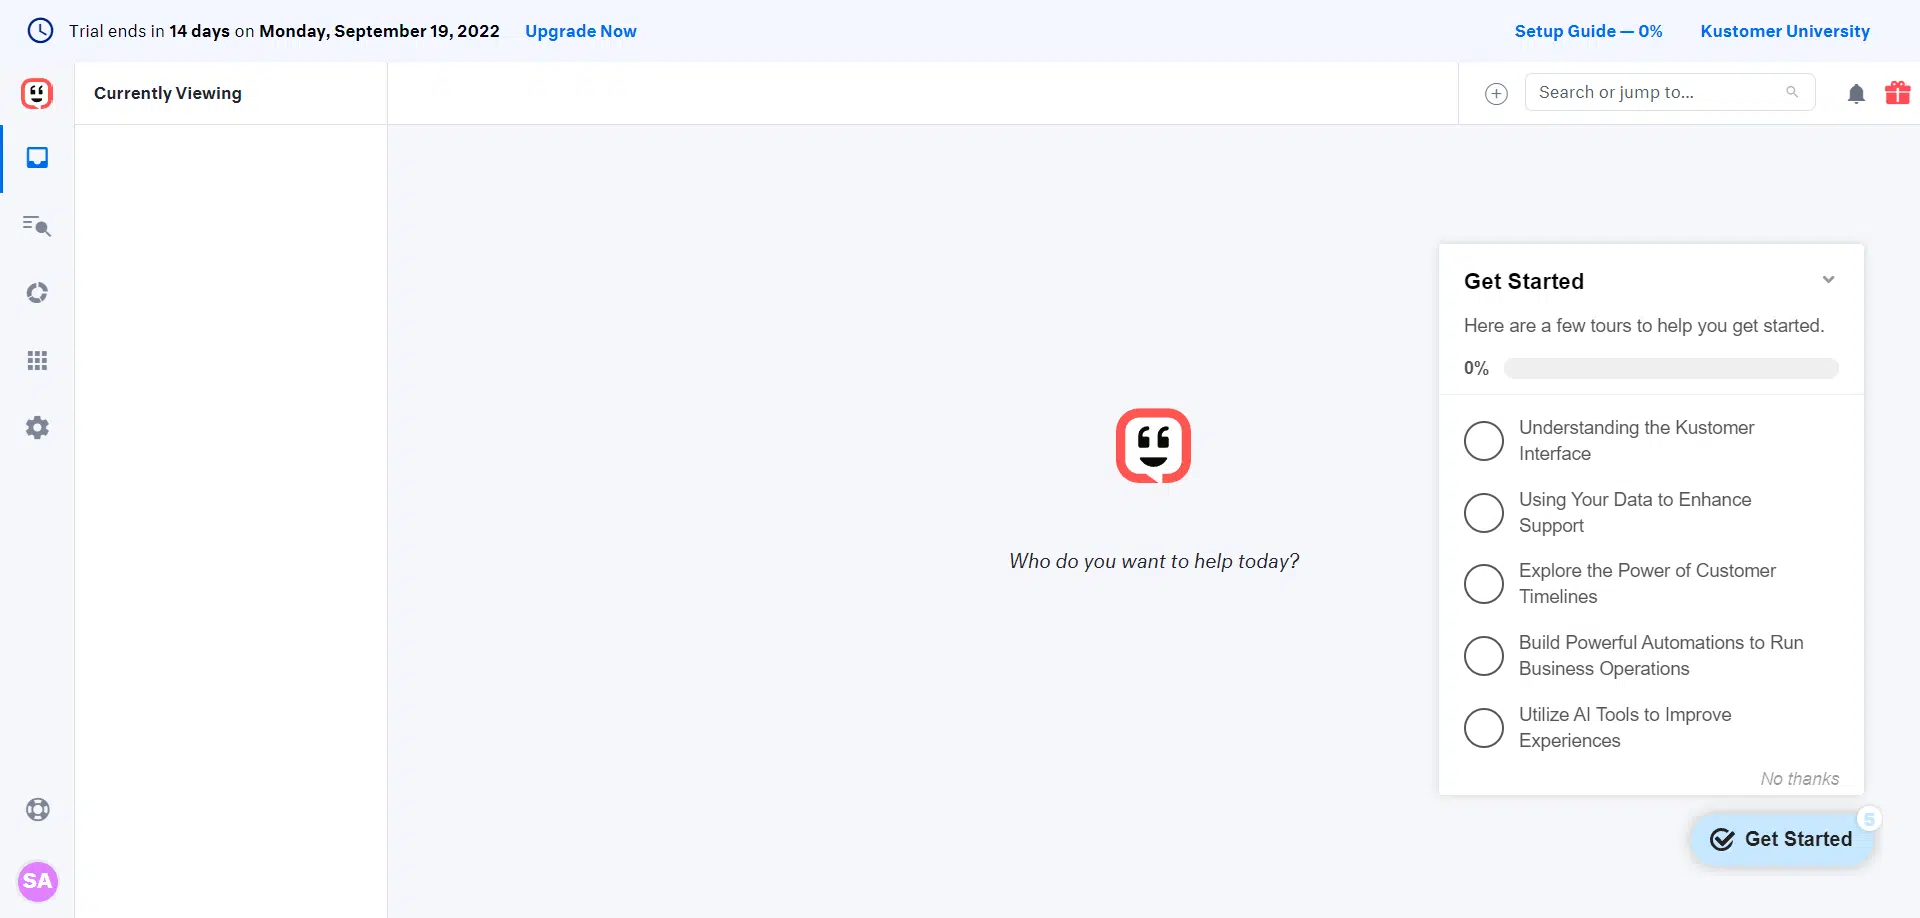The image size is (1920, 918).
Task: Click Explore the Power of Customer Timelines text
Action: pyautogui.click(x=1647, y=584)
